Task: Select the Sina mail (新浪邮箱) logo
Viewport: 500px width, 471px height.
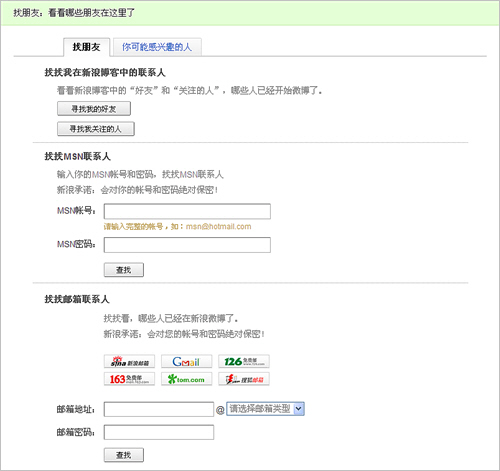Action: pyautogui.click(x=129, y=361)
